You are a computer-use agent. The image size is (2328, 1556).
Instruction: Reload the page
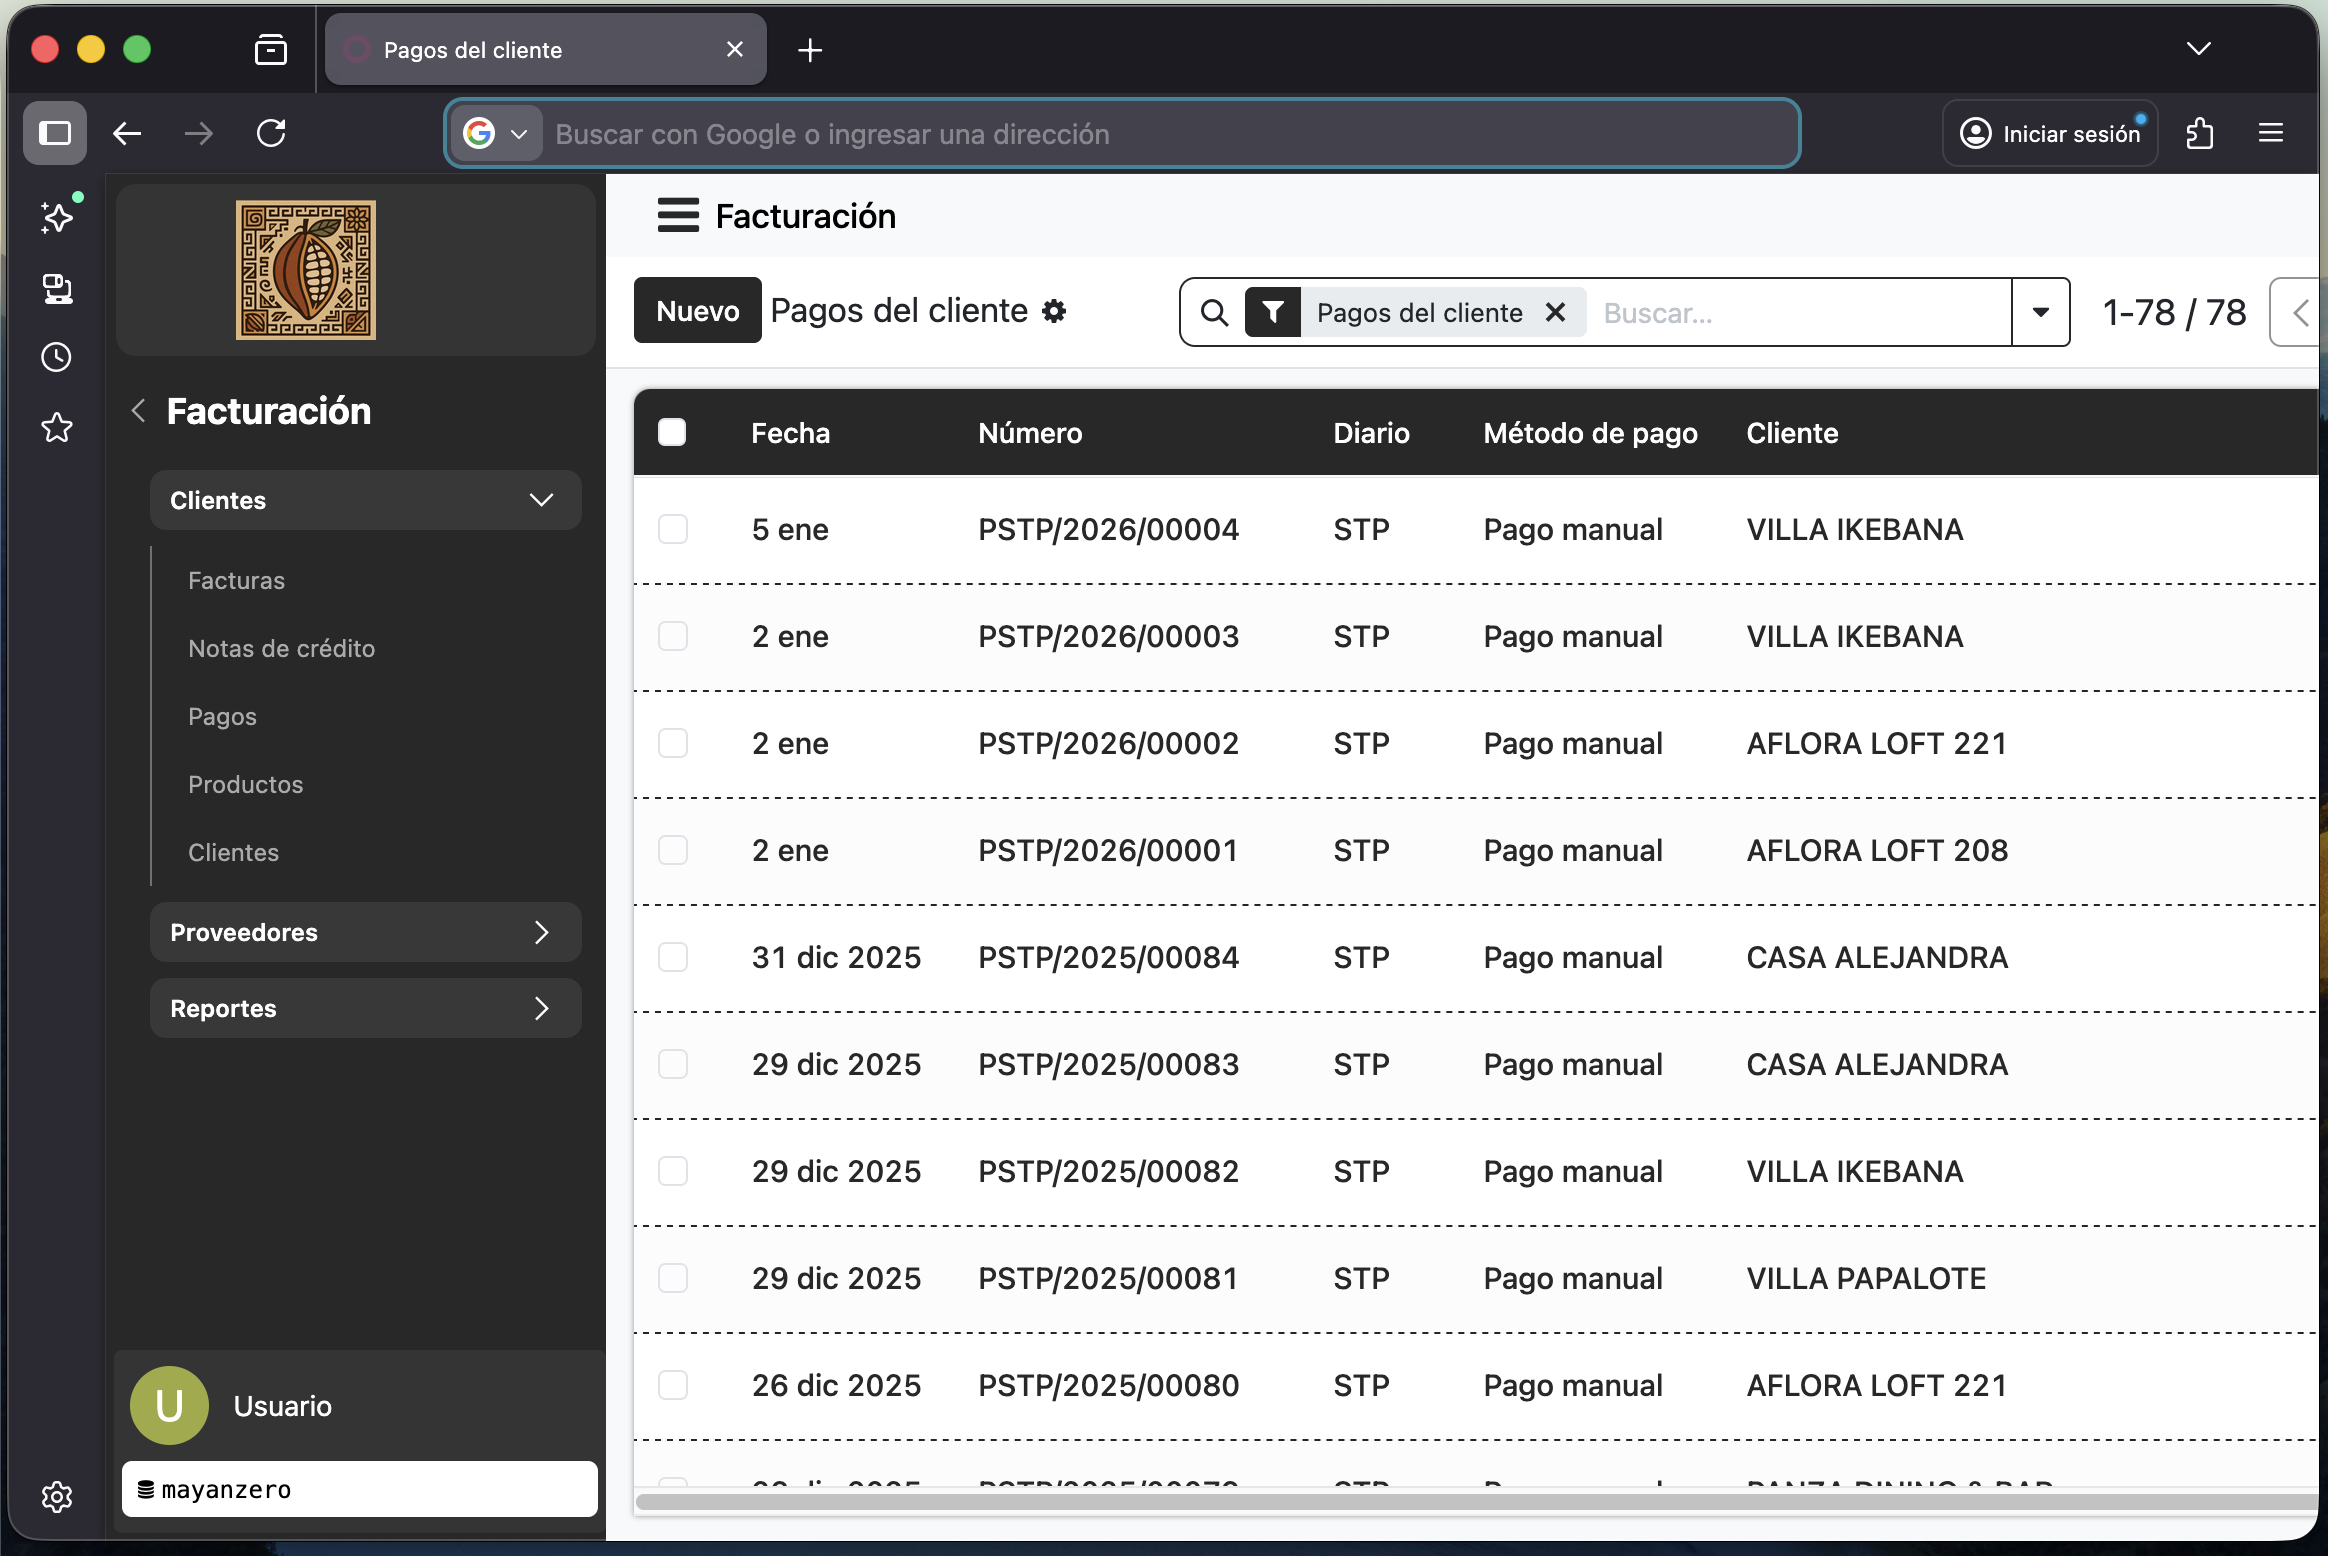point(271,133)
